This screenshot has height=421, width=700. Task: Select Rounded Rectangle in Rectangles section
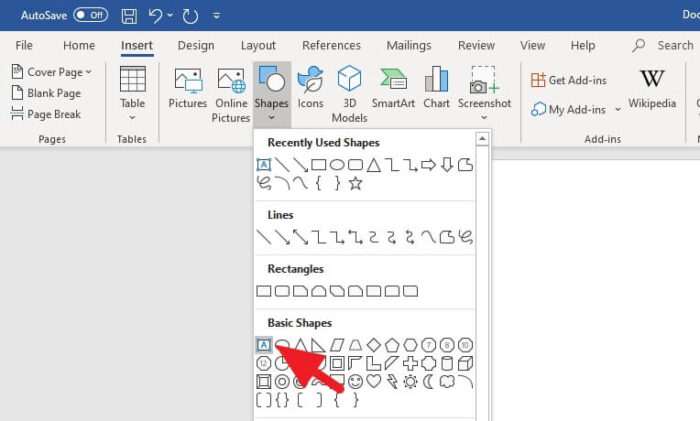[x=282, y=291]
